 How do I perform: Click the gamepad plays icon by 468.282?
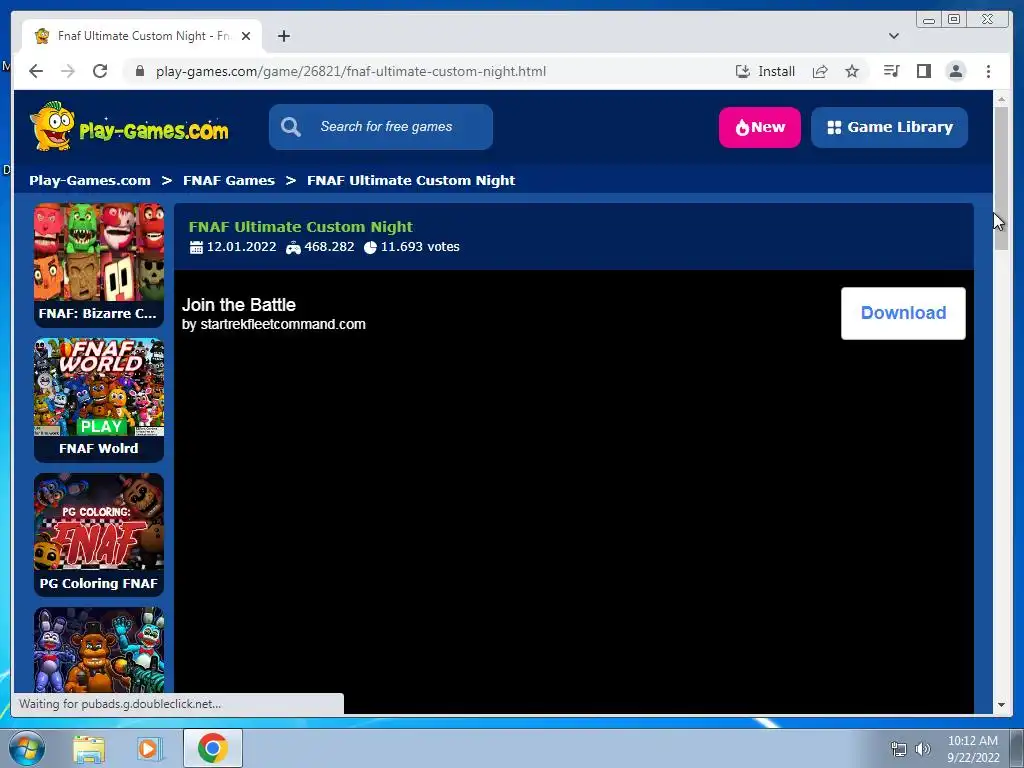click(293, 248)
